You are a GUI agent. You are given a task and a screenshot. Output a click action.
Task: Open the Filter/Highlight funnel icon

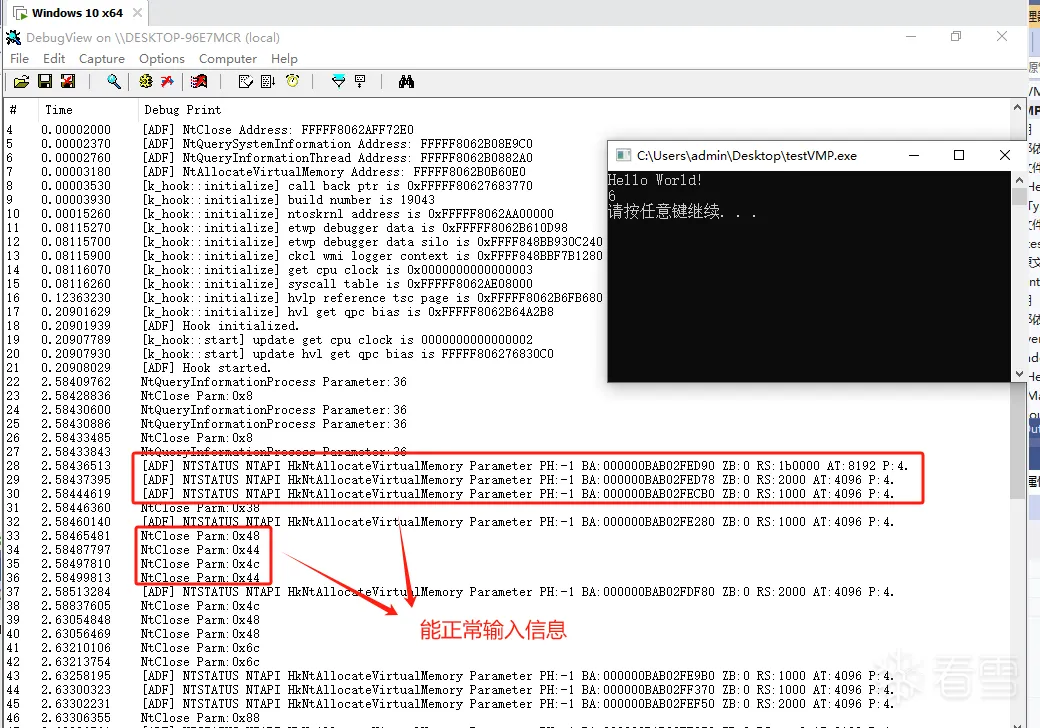pyautogui.click(x=338, y=82)
